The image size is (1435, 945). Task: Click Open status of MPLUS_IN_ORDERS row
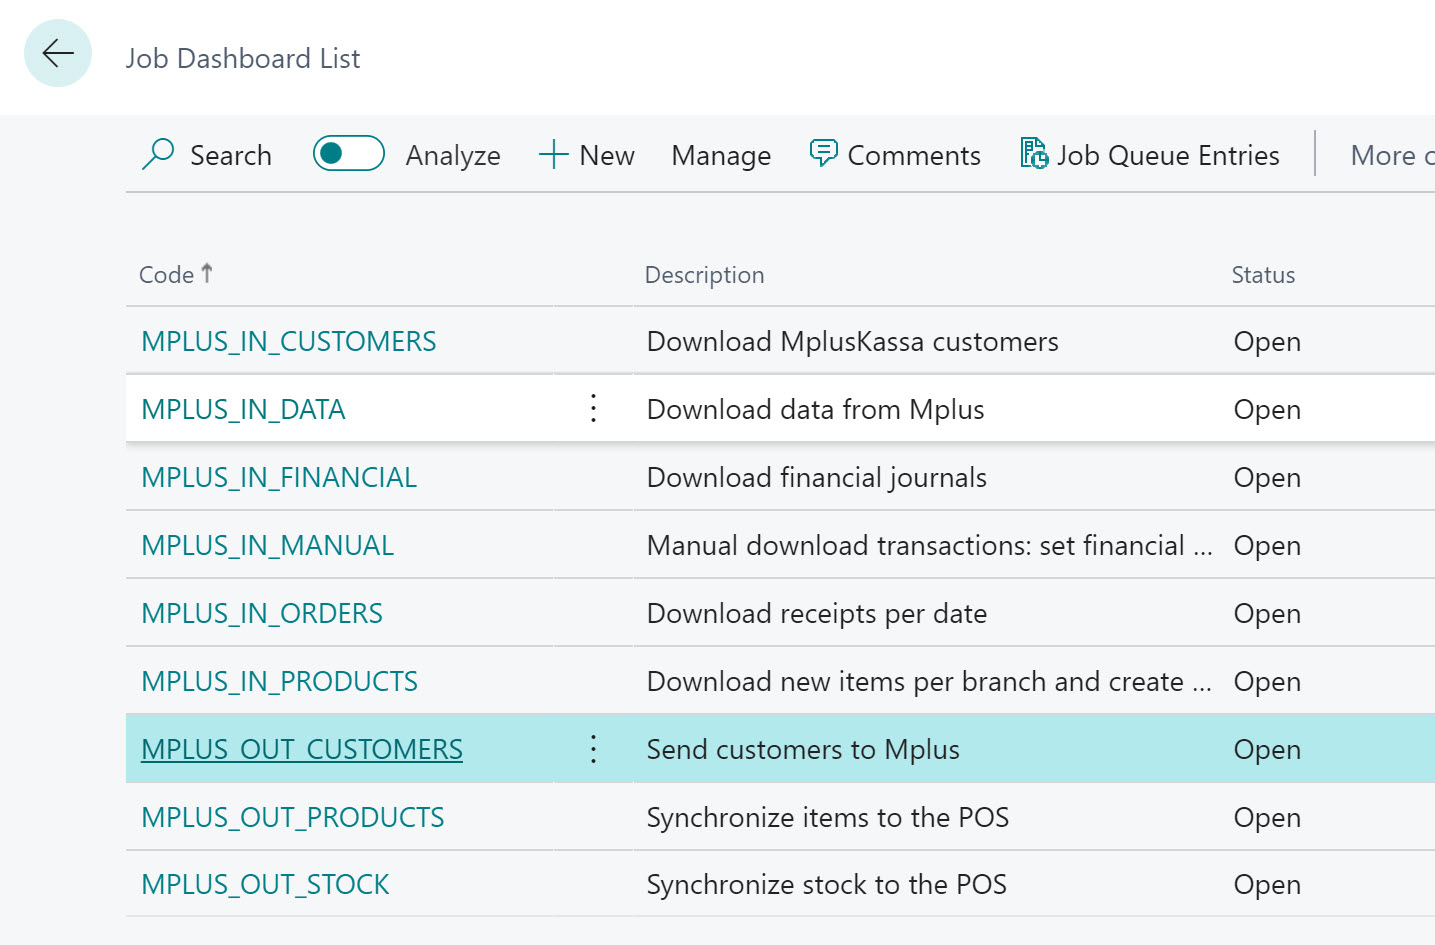pos(1267,614)
